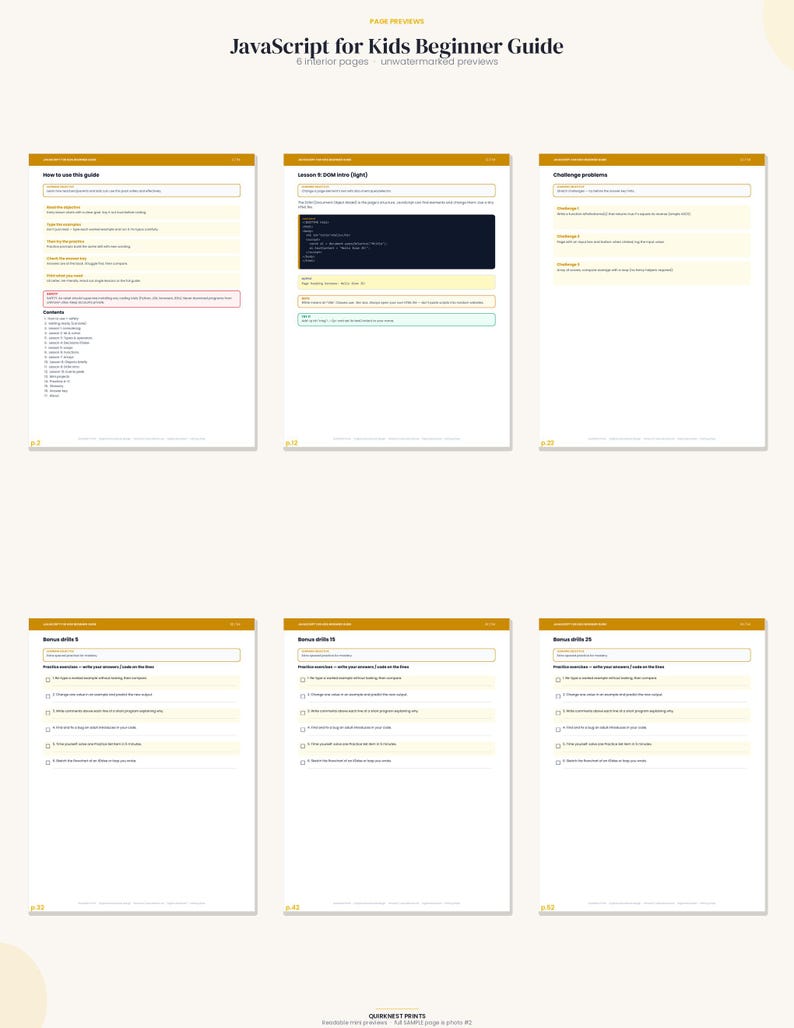This screenshot has height=1028, width=794.
Task: Check exercise 5 box in Bonus drills 5
Action: click(x=48, y=746)
